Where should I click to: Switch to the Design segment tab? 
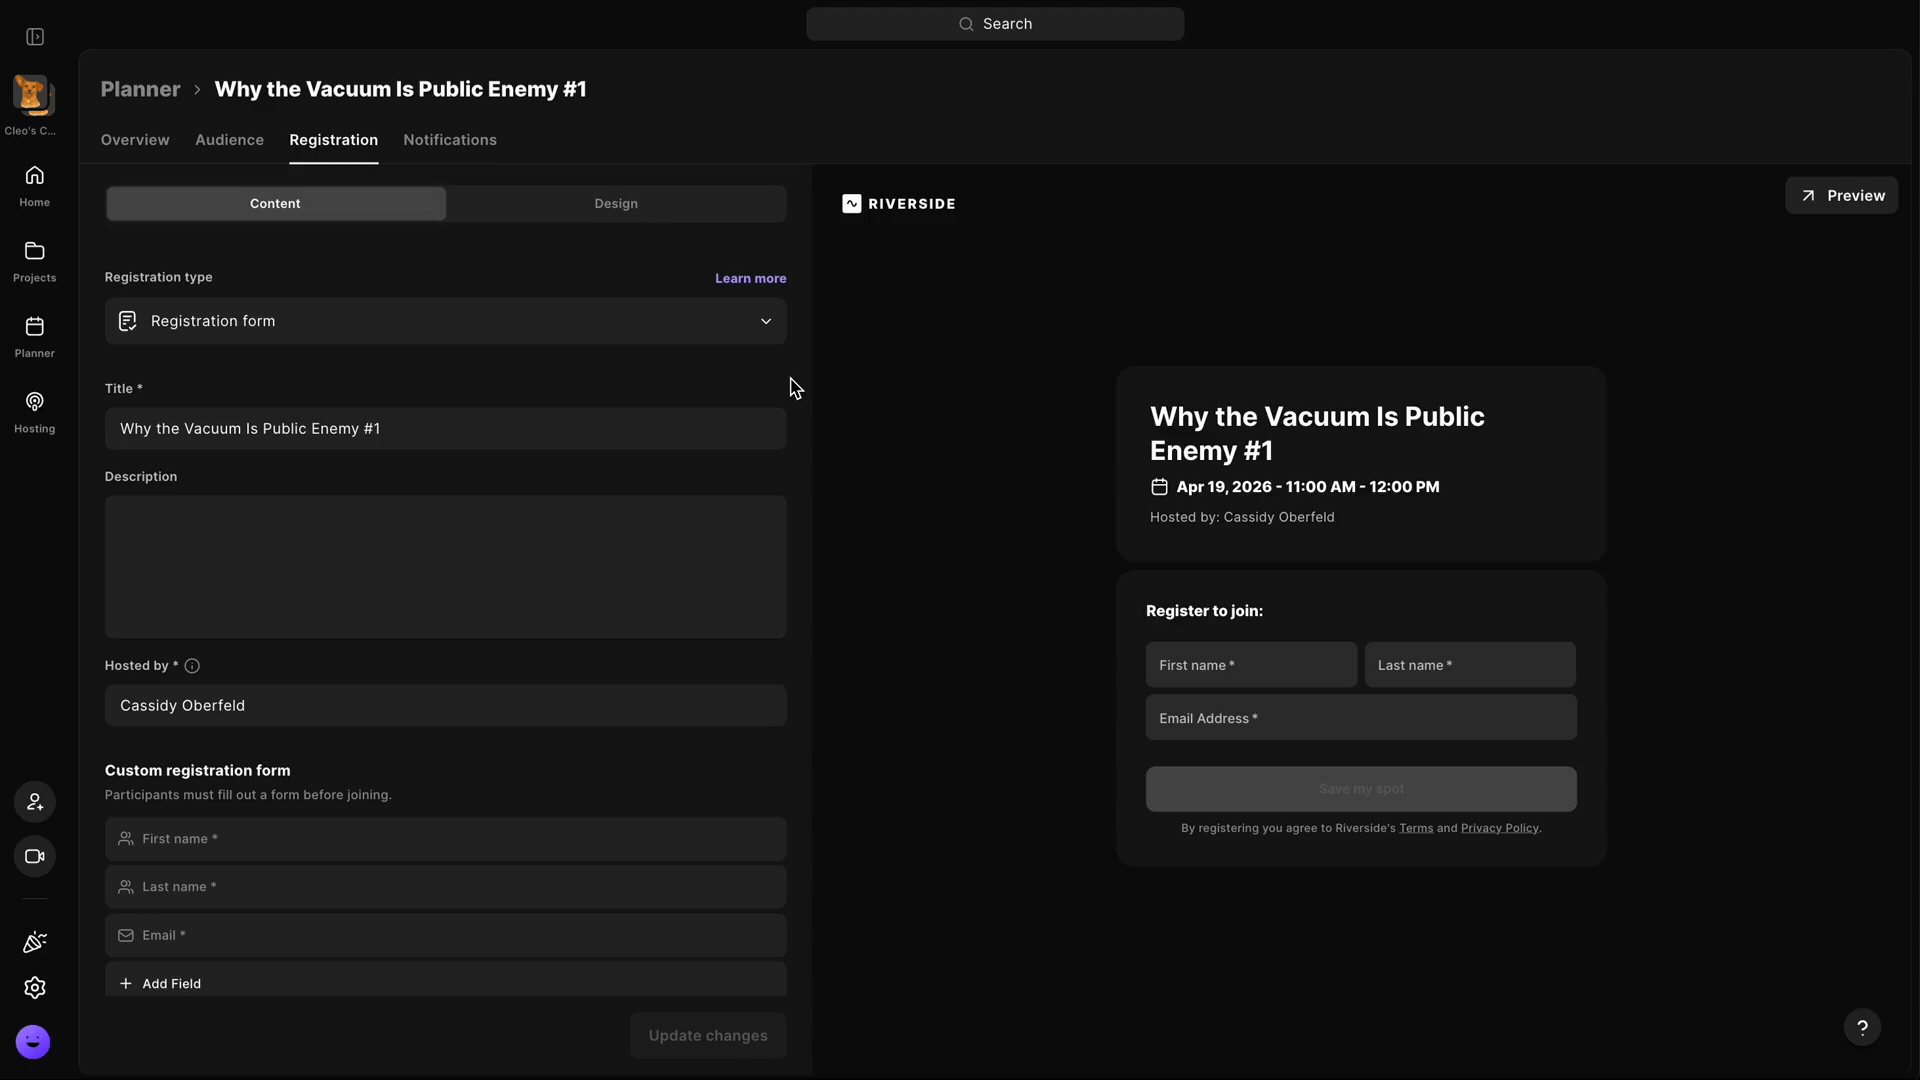click(616, 204)
